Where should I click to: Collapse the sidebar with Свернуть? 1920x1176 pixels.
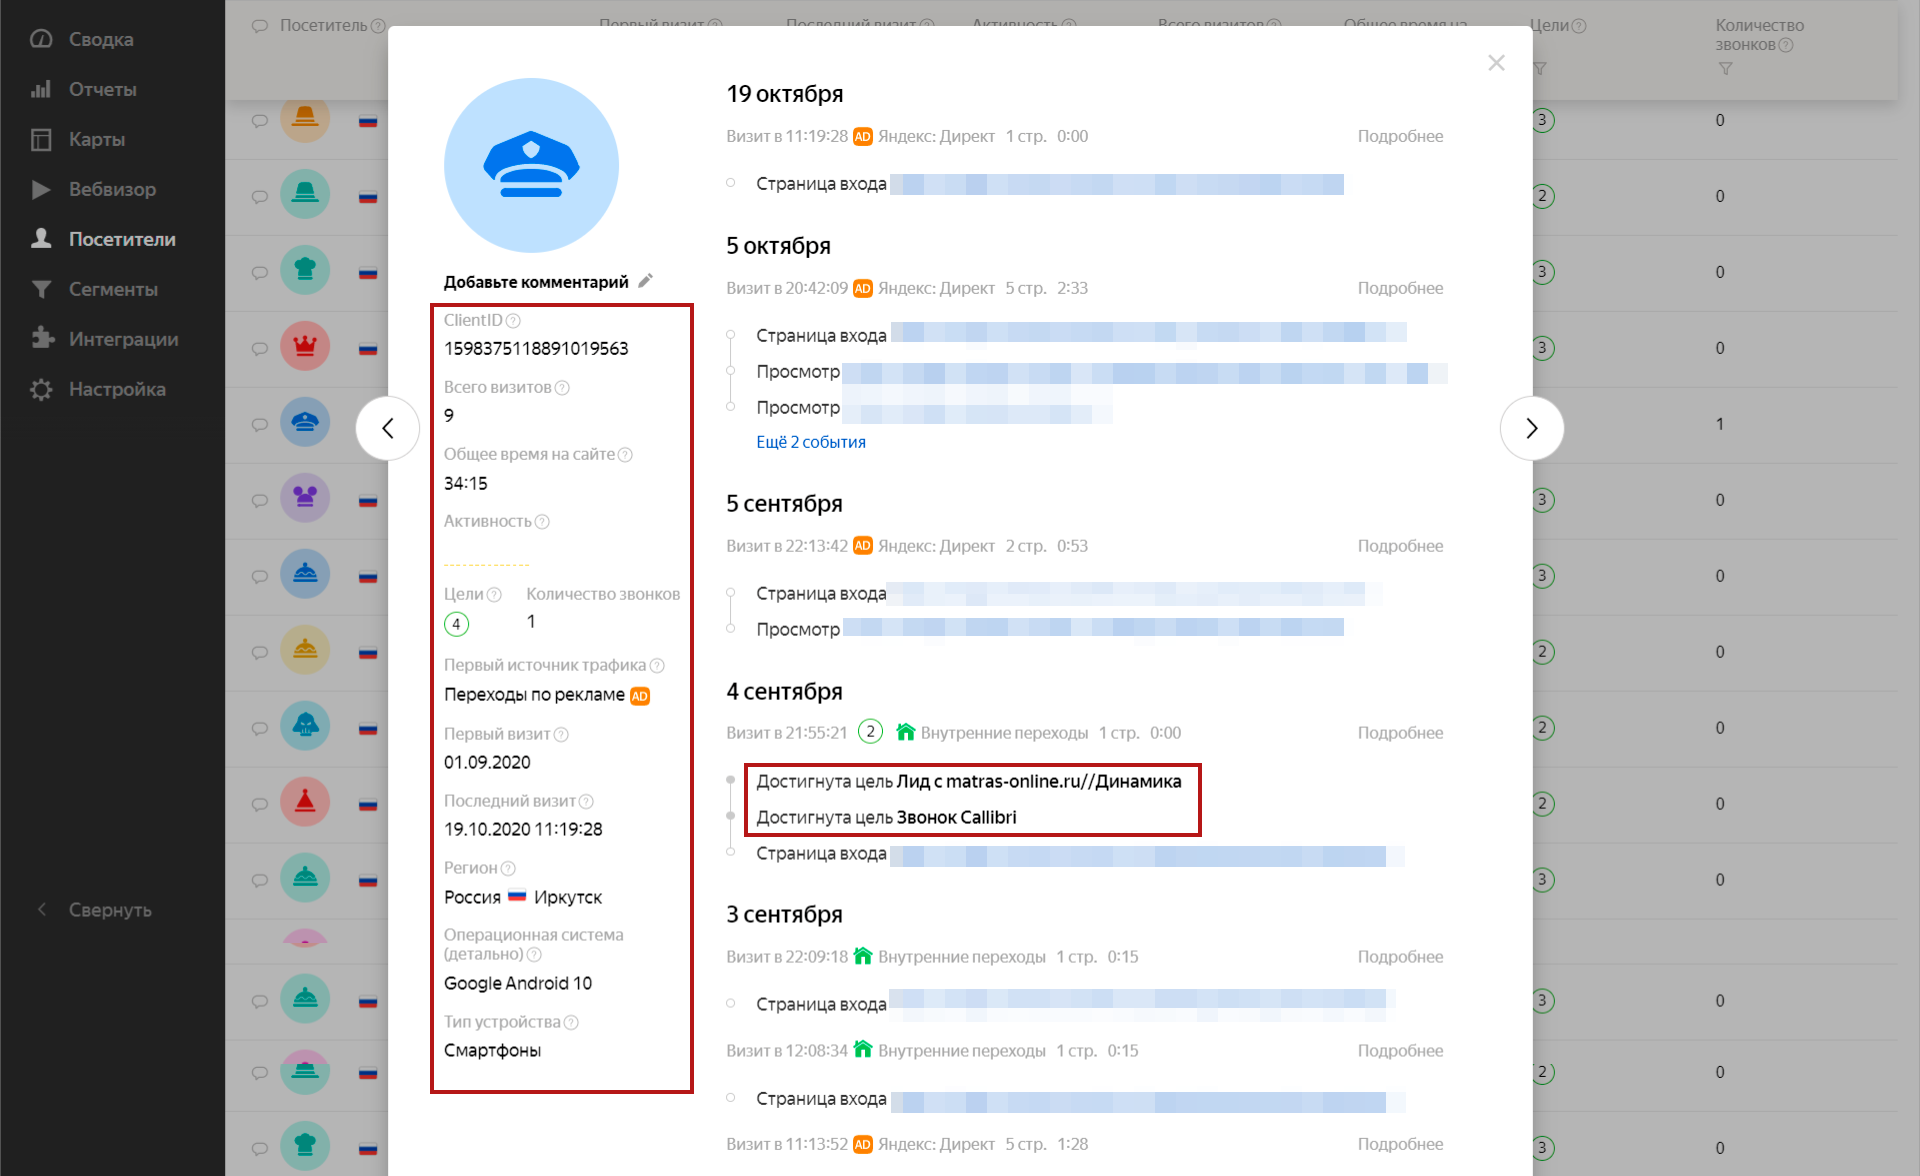(109, 910)
